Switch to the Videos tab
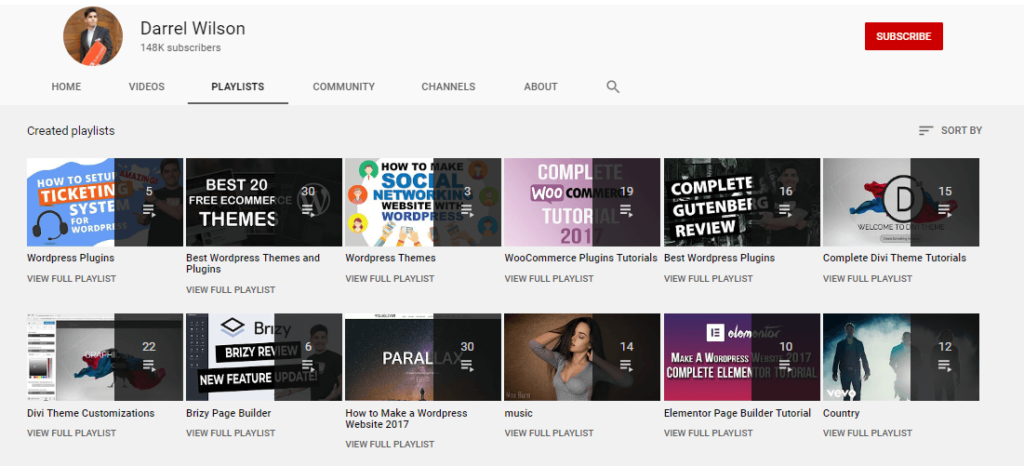This screenshot has width=1024, height=466. (x=146, y=87)
